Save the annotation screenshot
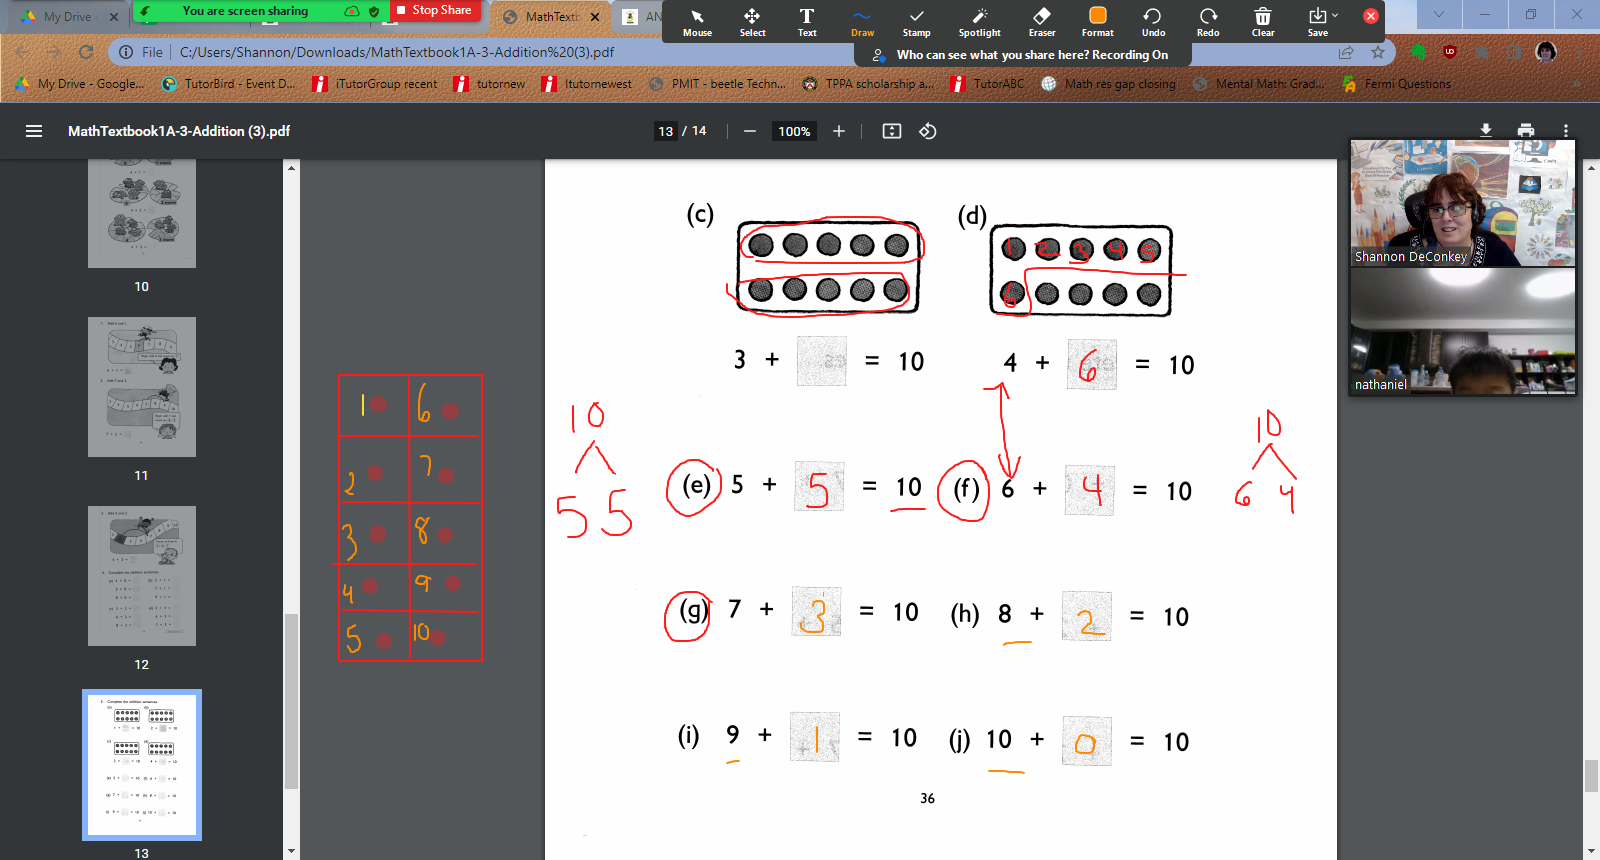This screenshot has height=860, width=1600. click(x=1317, y=21)
